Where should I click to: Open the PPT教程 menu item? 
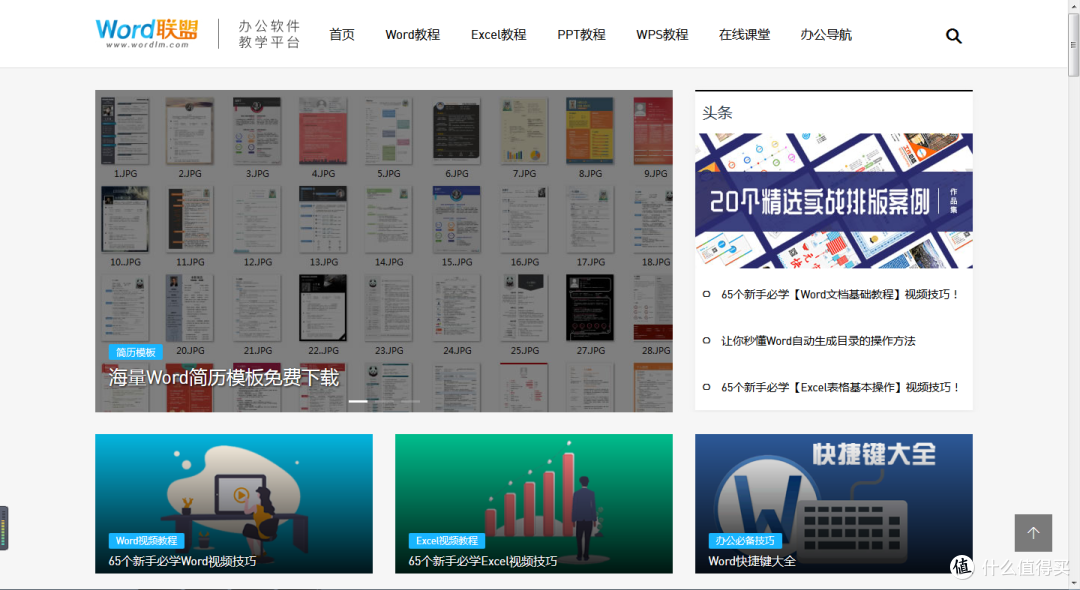581,34
